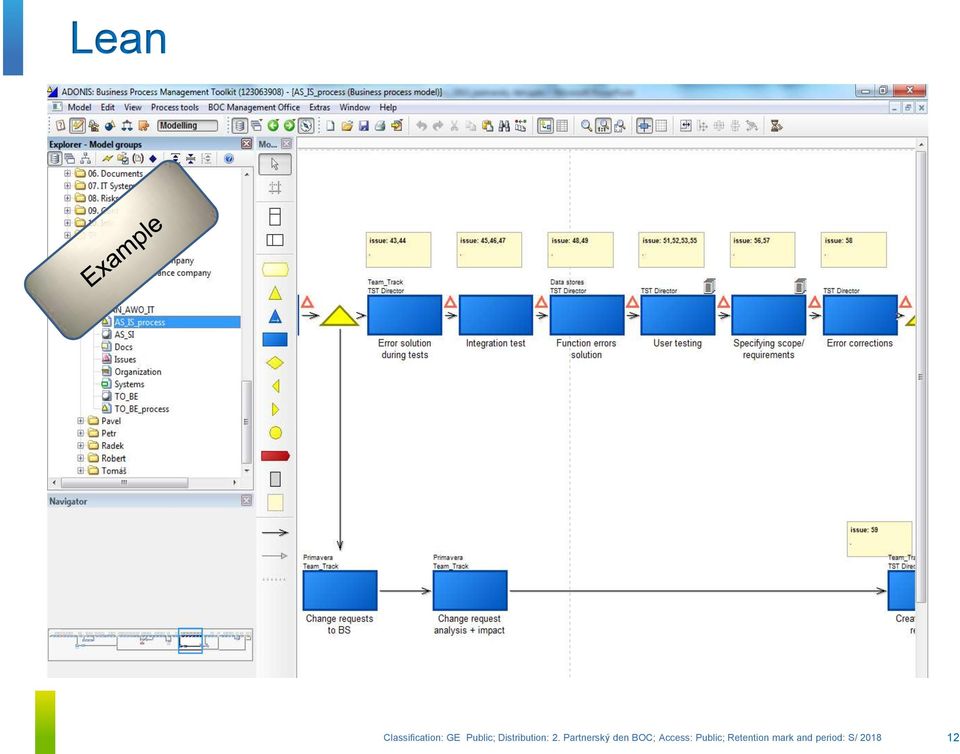Select the AS_IS_process model in tree

(x=140, y=322)
